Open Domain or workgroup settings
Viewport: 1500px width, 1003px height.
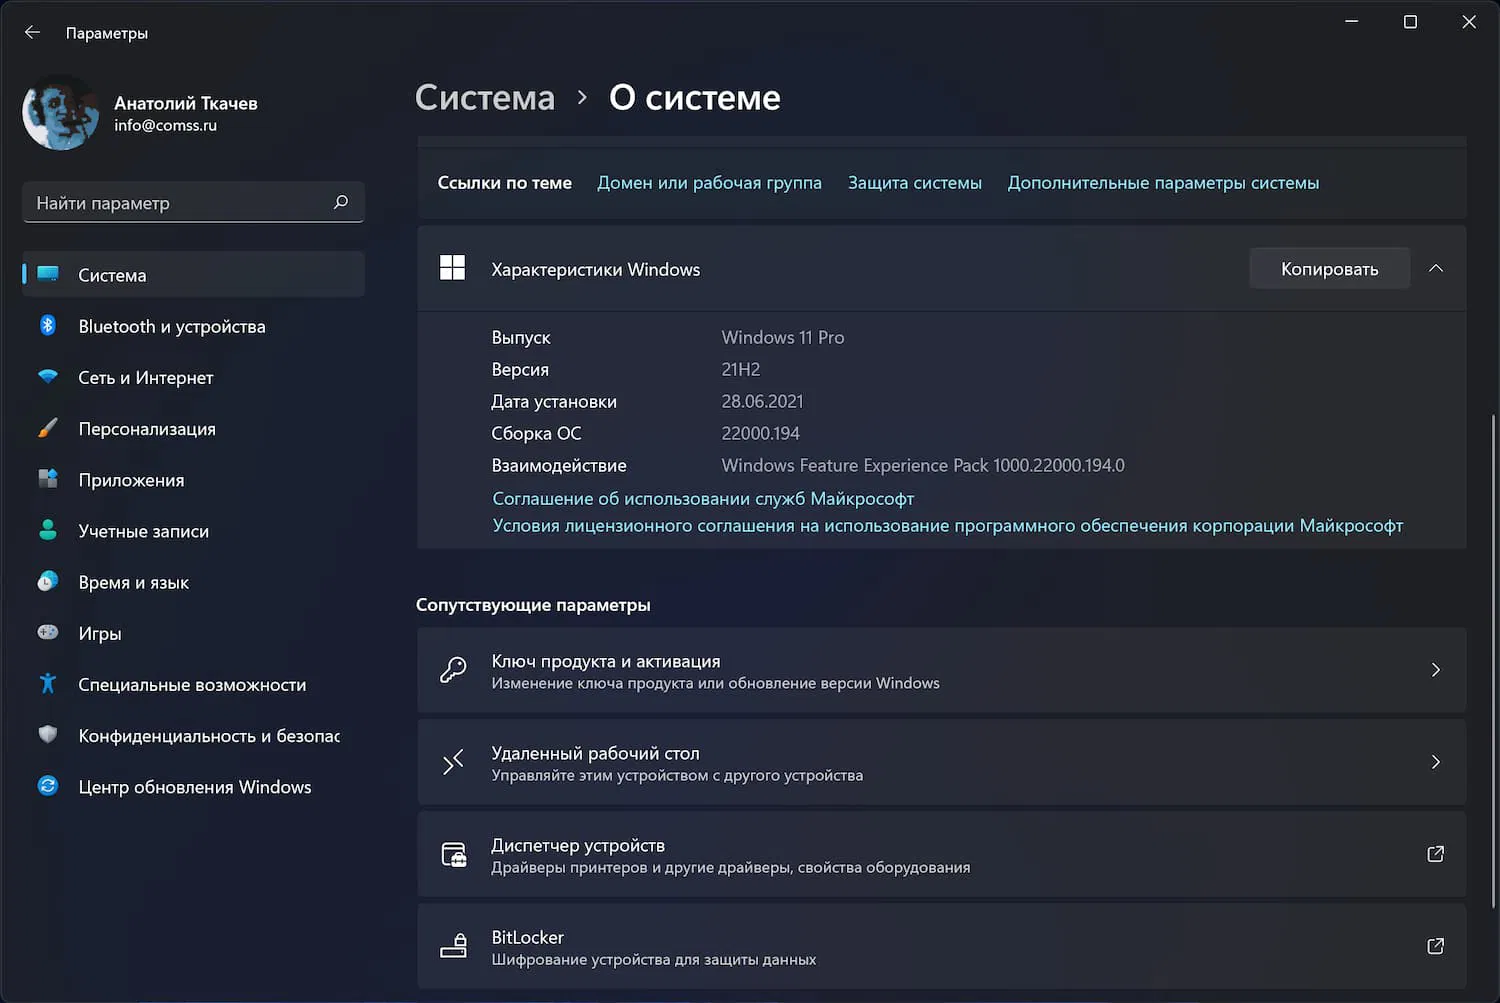709,182
